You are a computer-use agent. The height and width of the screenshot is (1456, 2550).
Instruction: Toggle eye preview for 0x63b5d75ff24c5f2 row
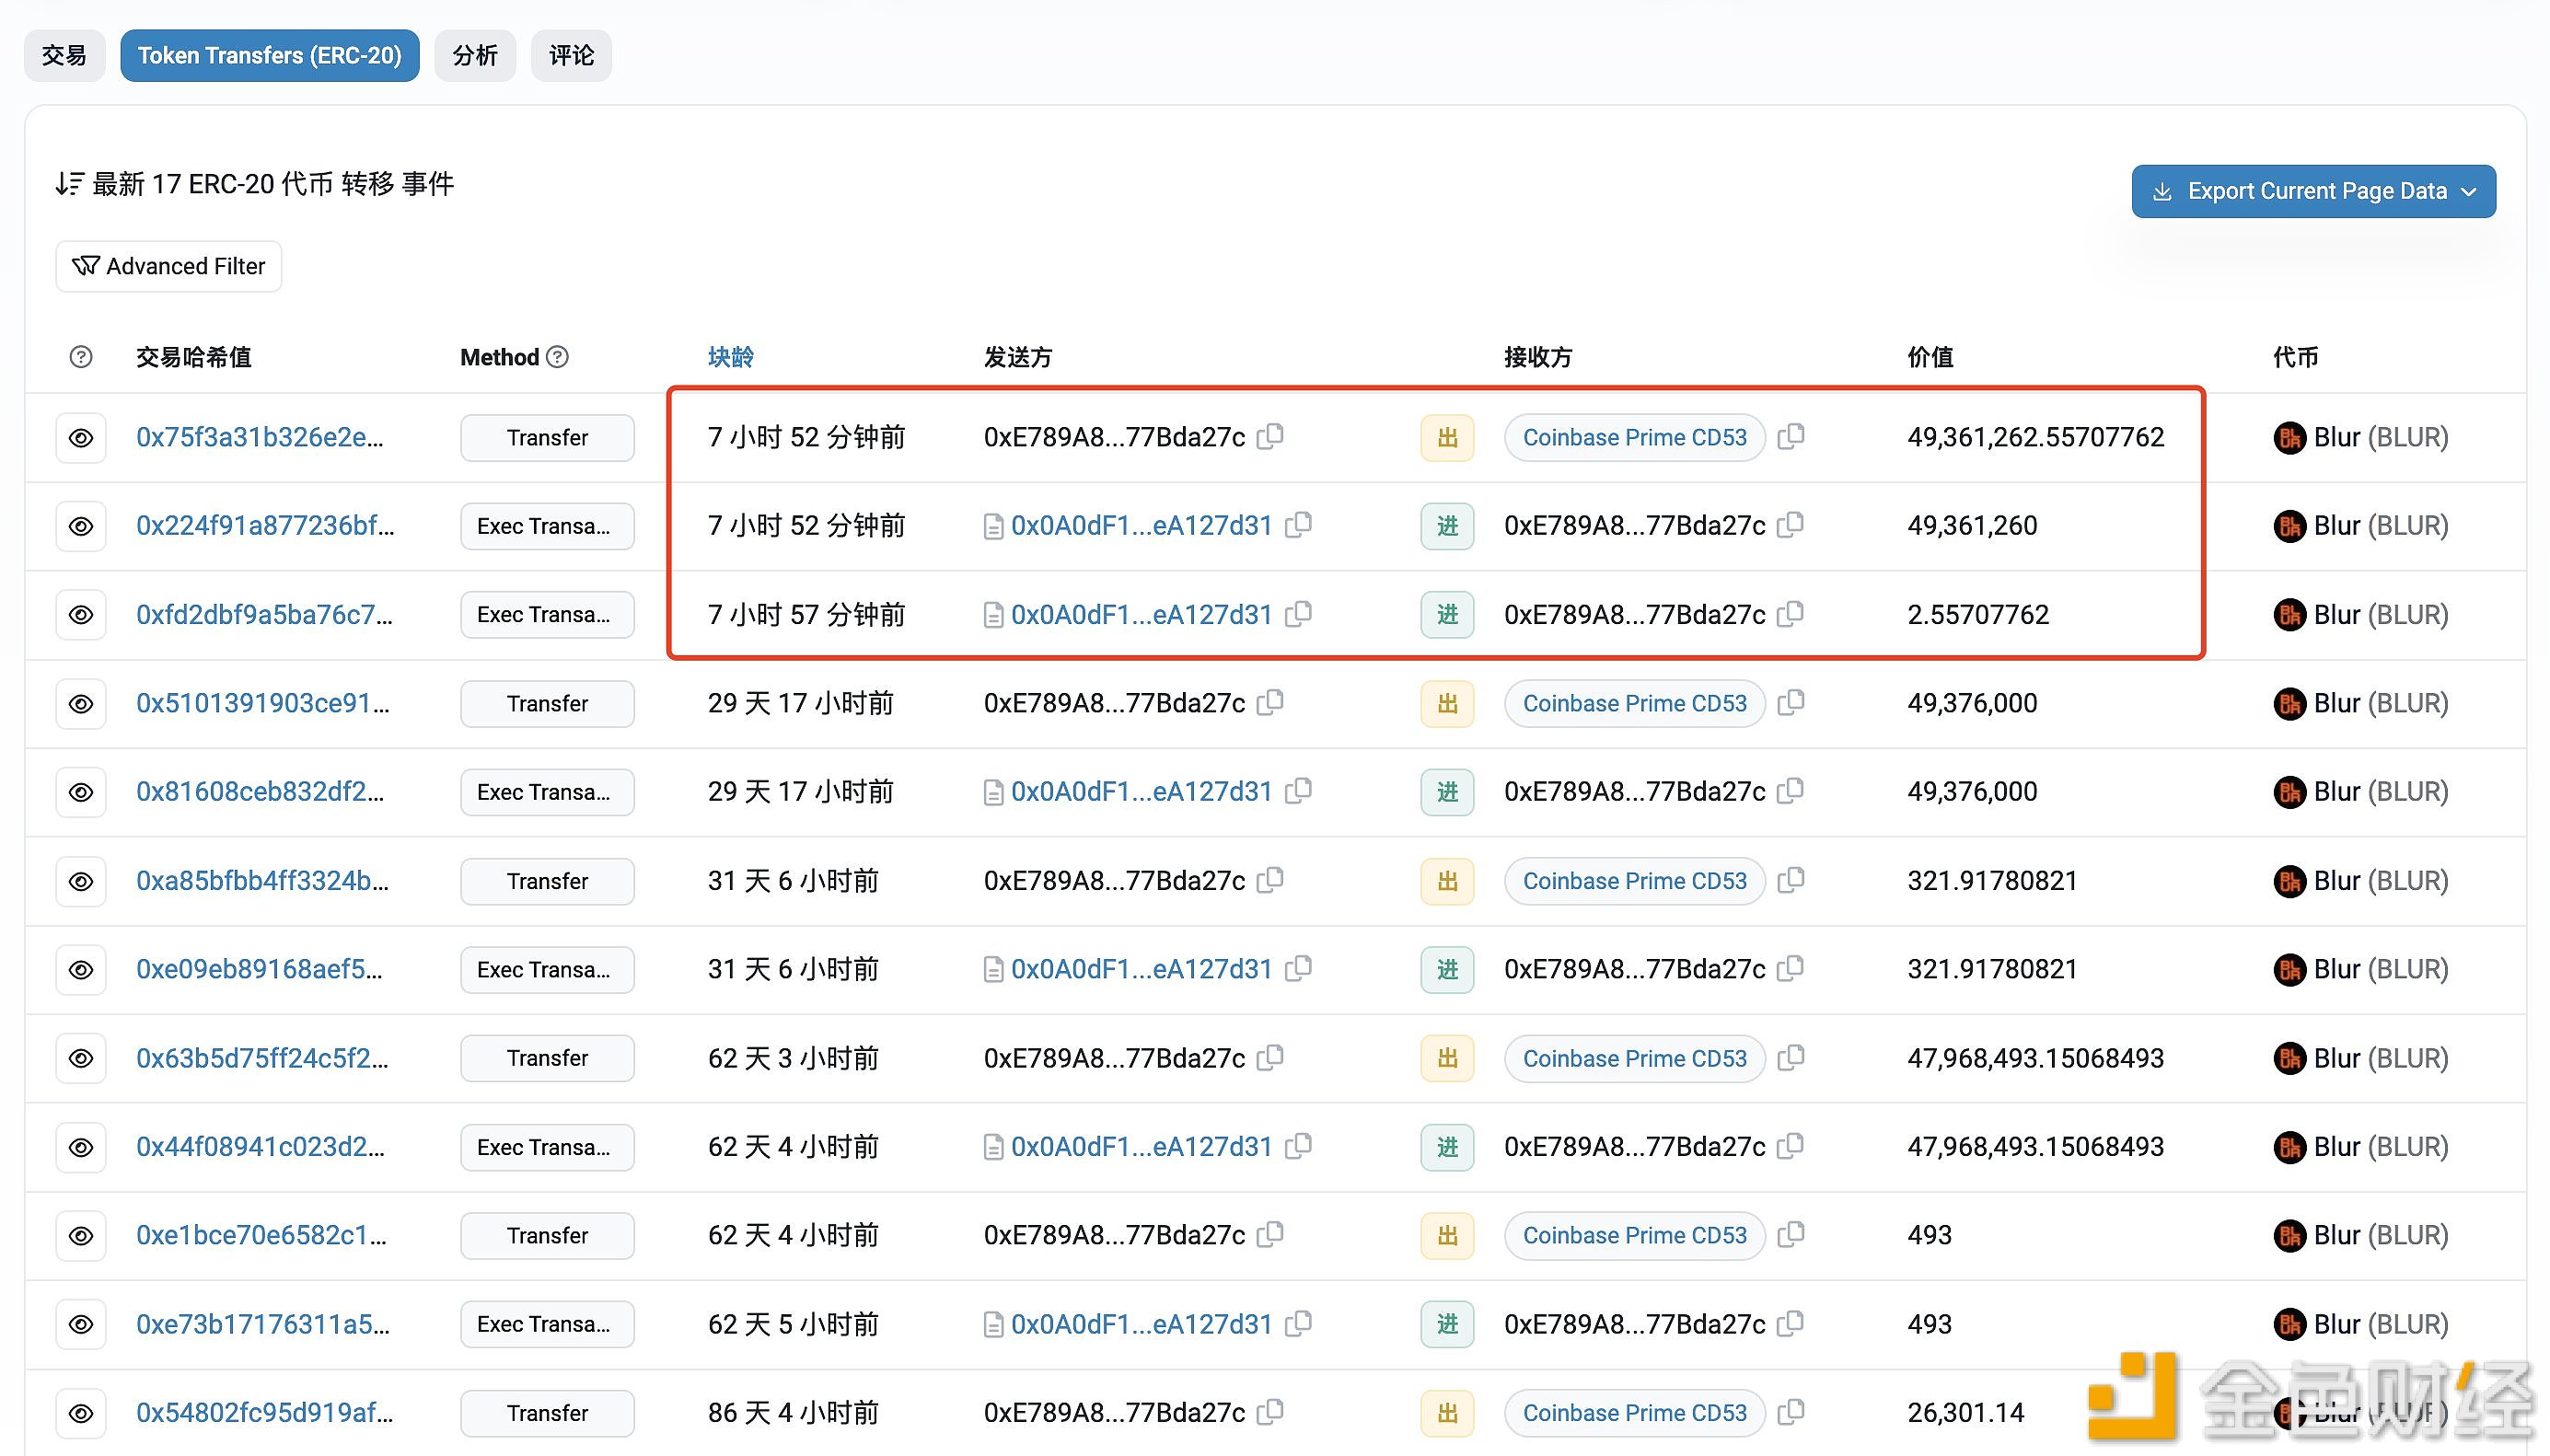tap(81, 1058)
